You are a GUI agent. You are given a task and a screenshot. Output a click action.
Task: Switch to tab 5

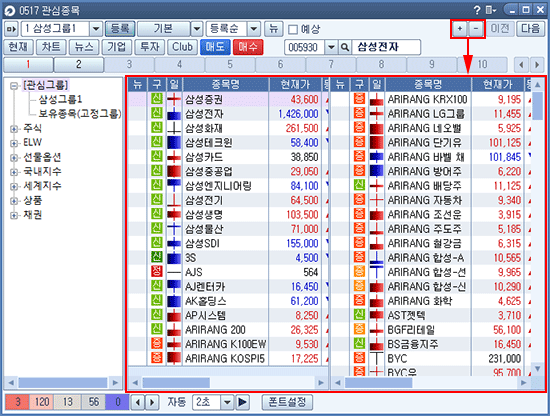(x=230, y=65)
